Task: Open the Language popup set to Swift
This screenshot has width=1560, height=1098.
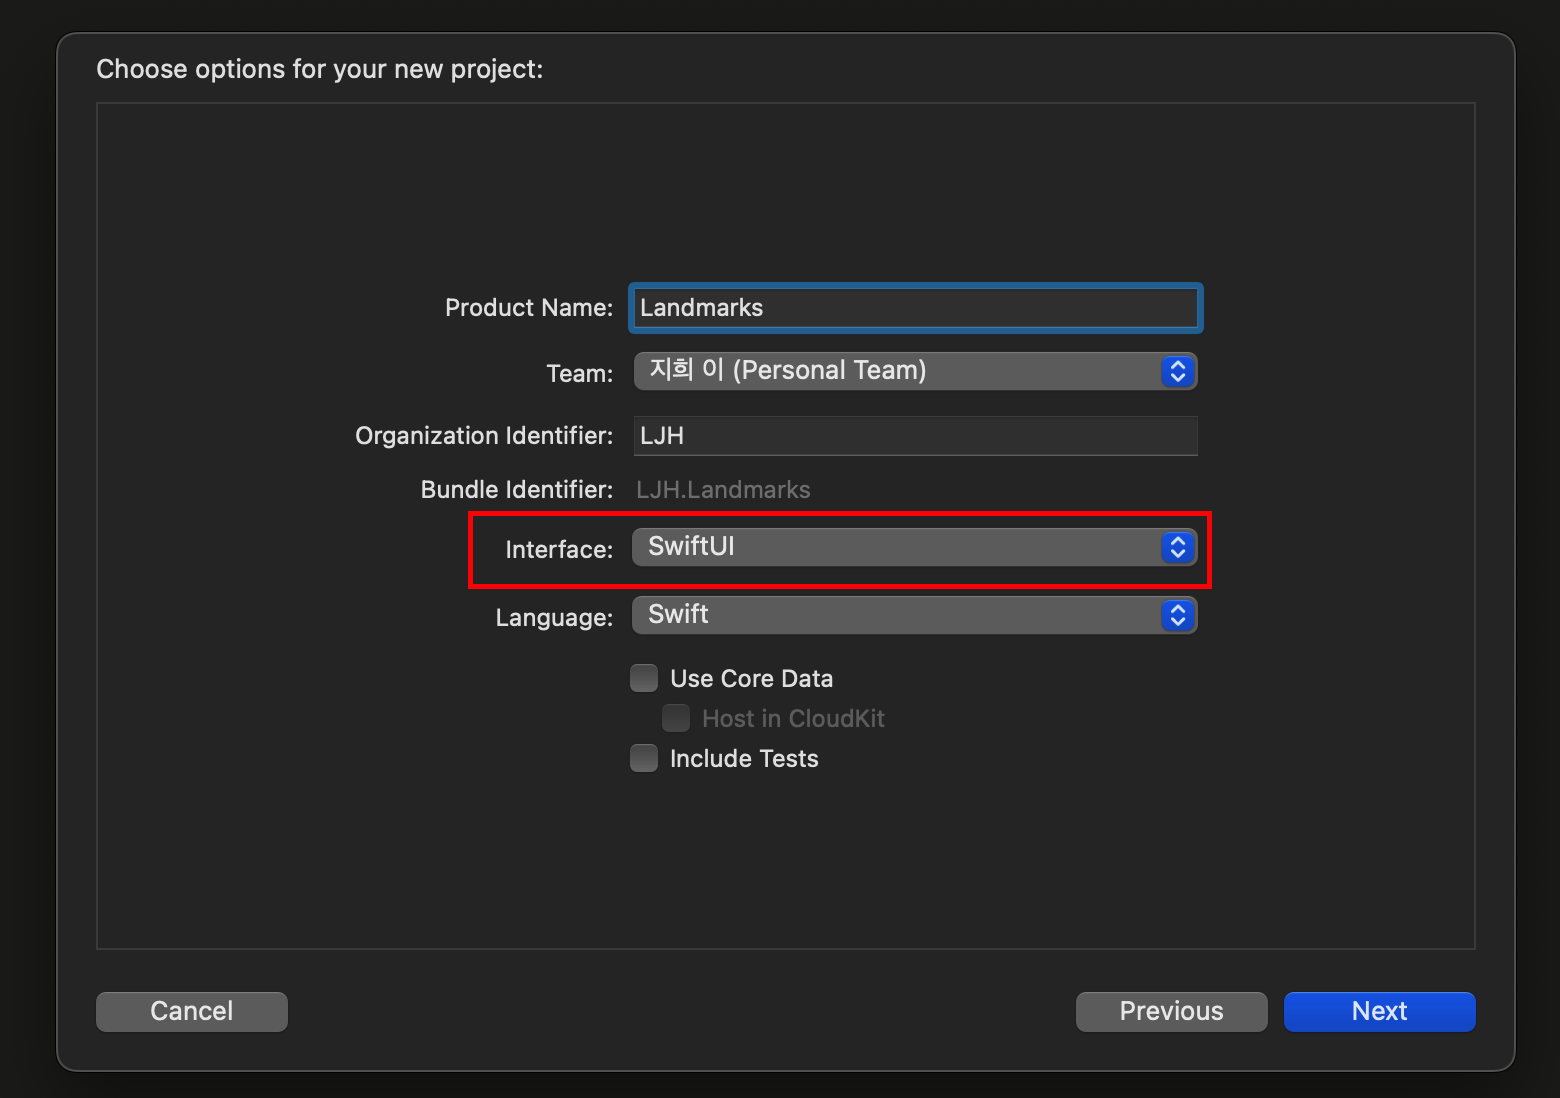Action: 915,615
